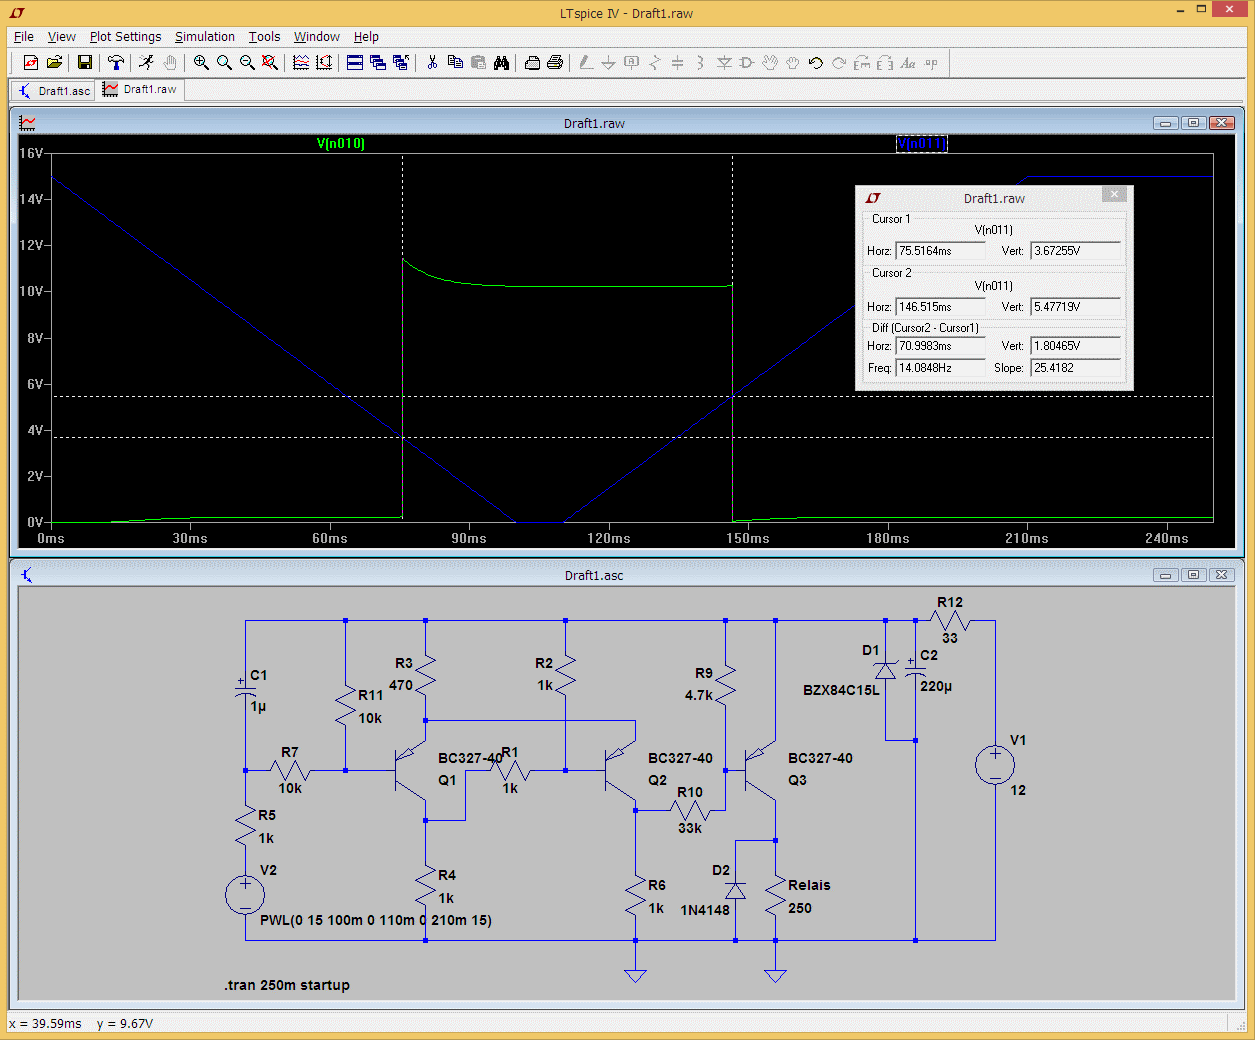Select the capacitor placement tool
Viewport: 1255px width, 1040px height.
point(677,62)
